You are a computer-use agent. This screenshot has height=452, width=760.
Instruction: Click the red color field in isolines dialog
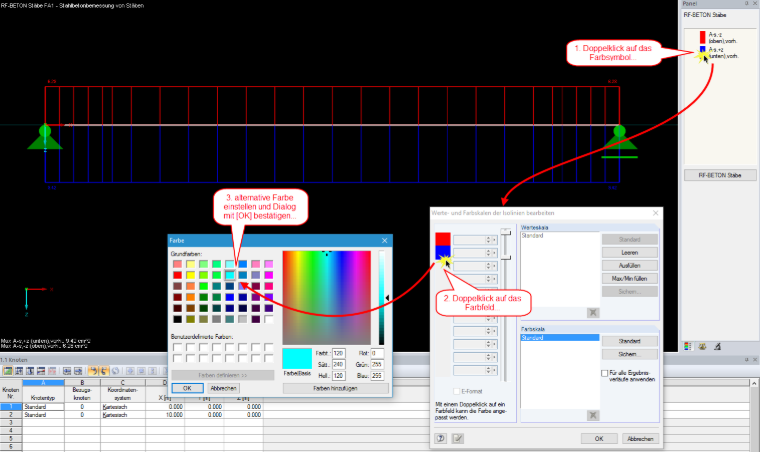tap(443, 239)
